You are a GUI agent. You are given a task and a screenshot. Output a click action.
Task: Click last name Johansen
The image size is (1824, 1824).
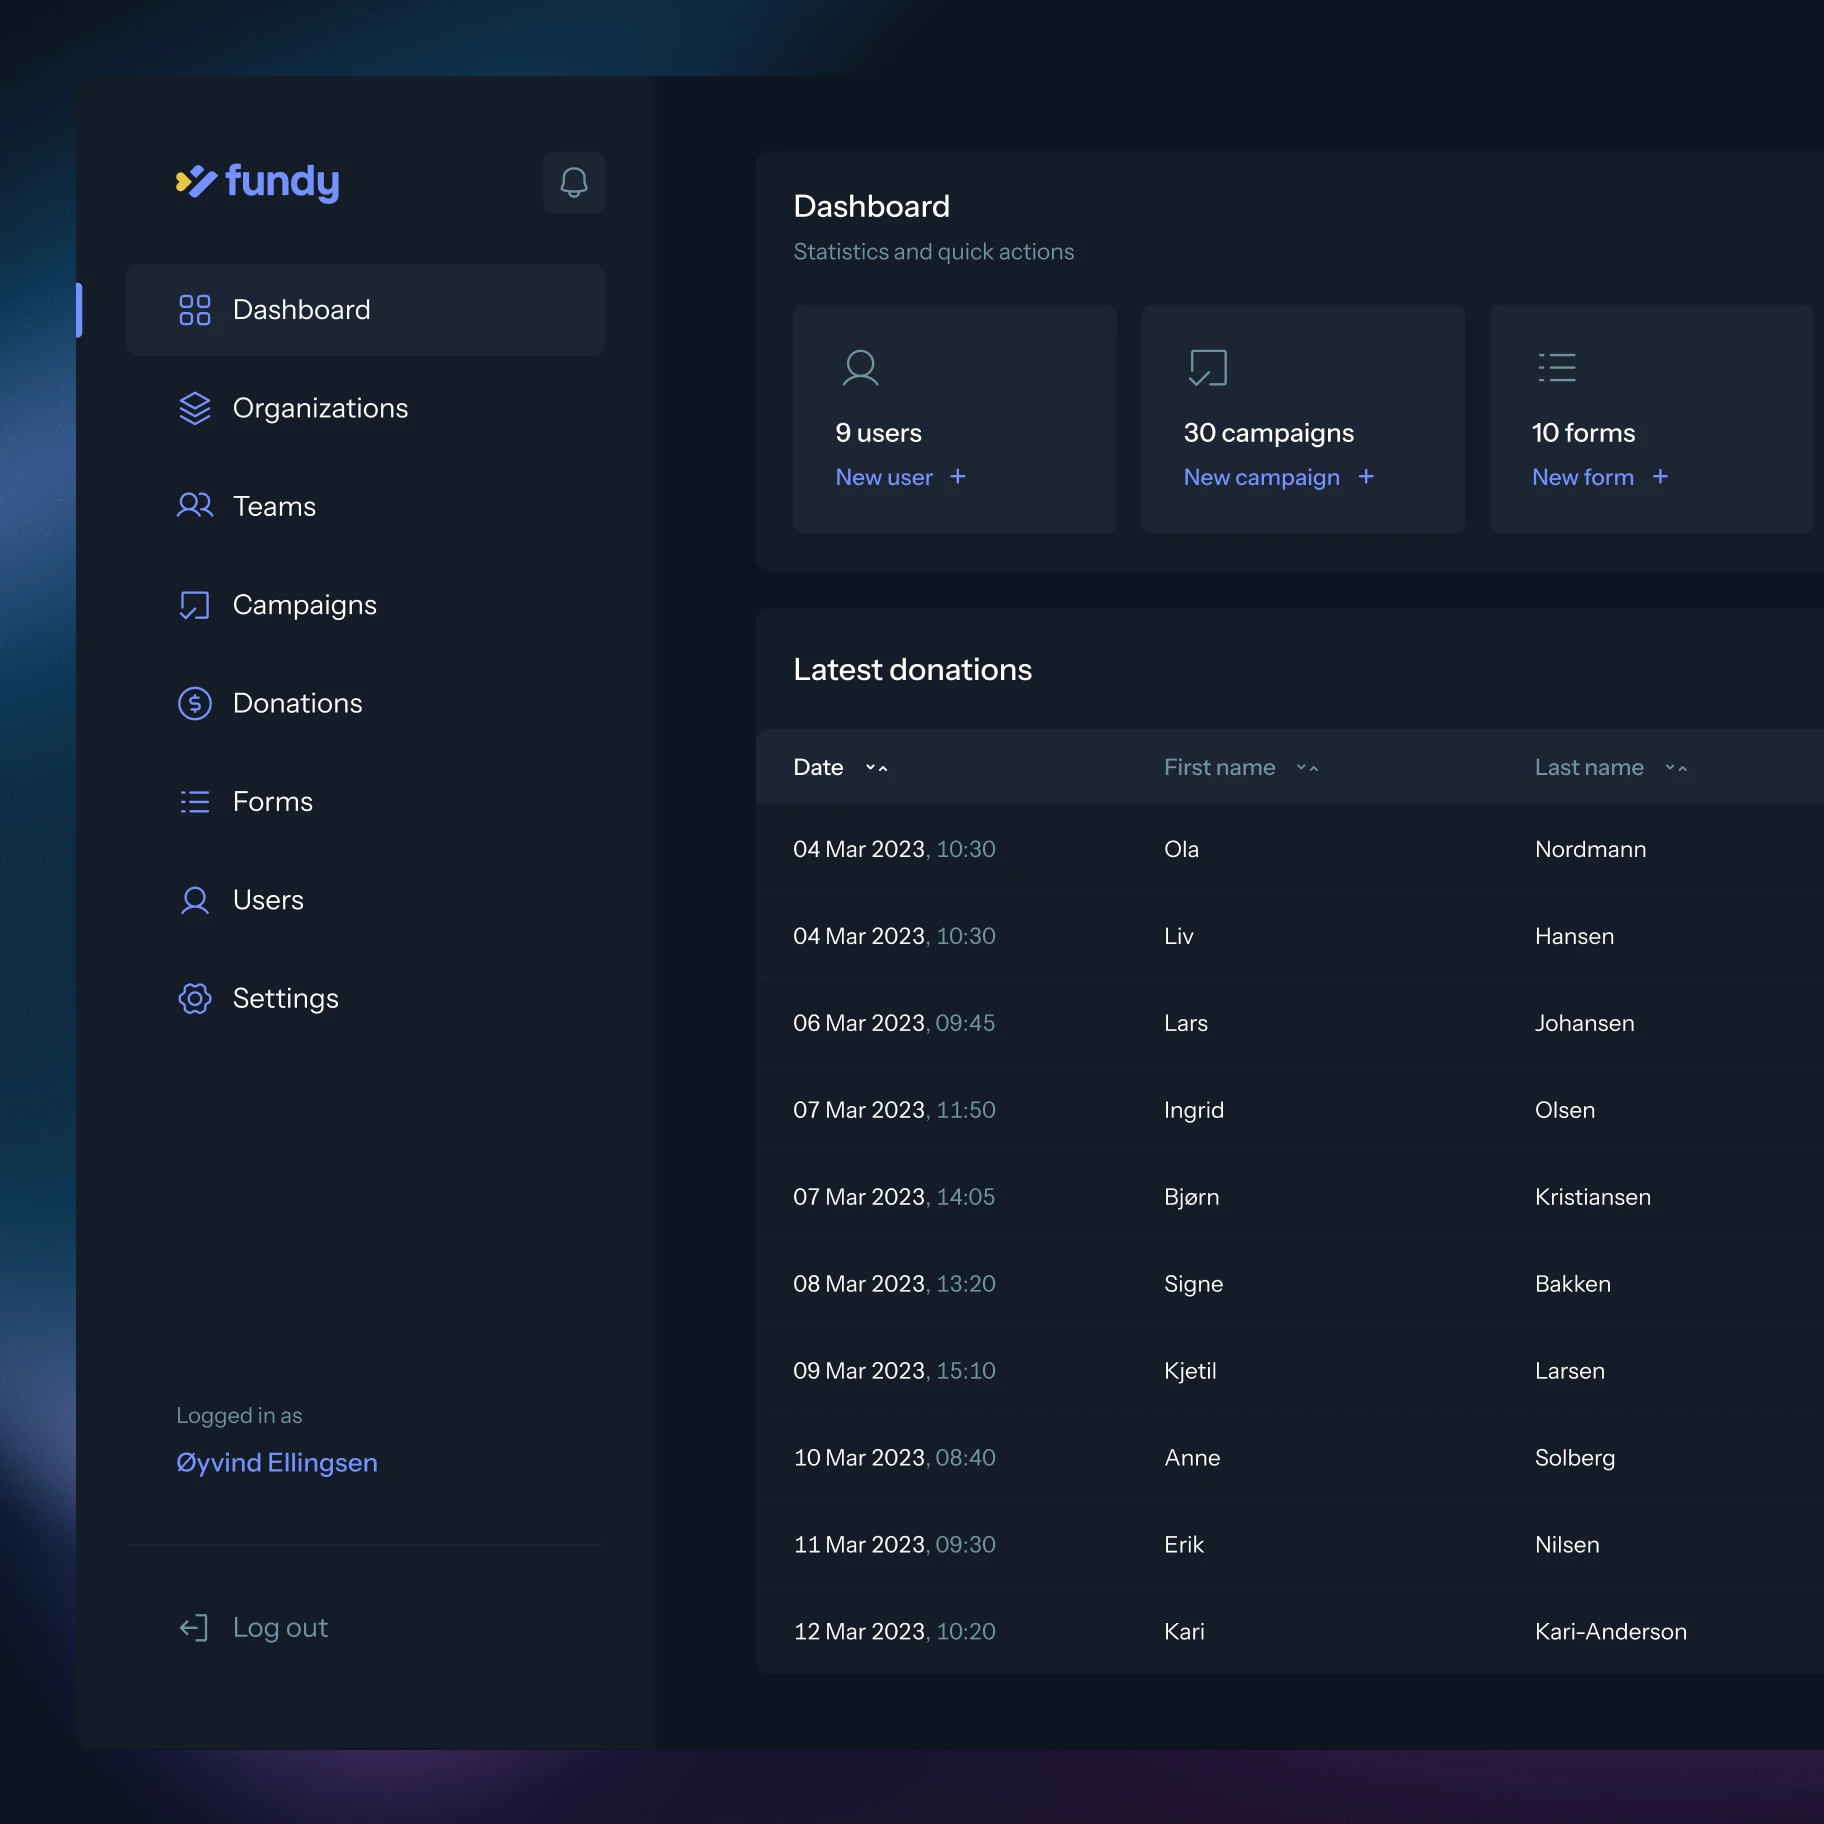[x=1584, y=1023]
